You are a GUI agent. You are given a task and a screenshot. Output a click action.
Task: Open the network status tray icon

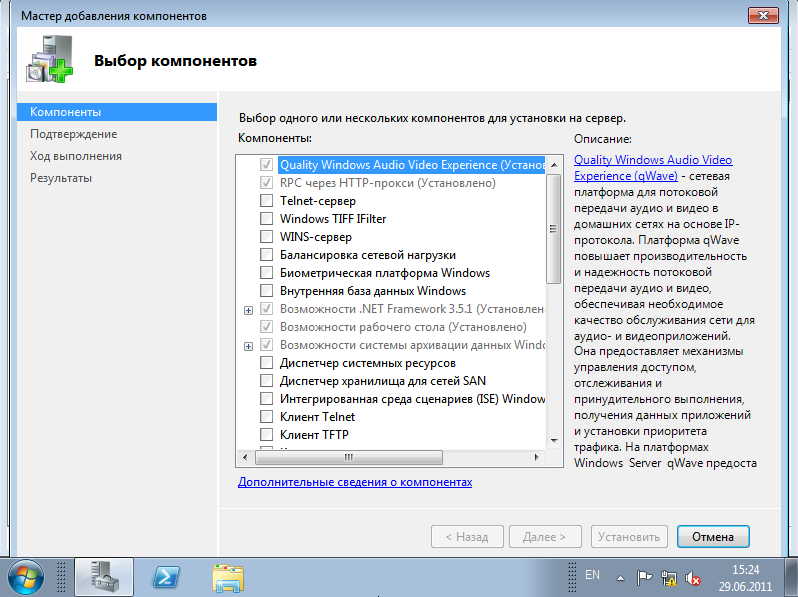click(669, 578)
